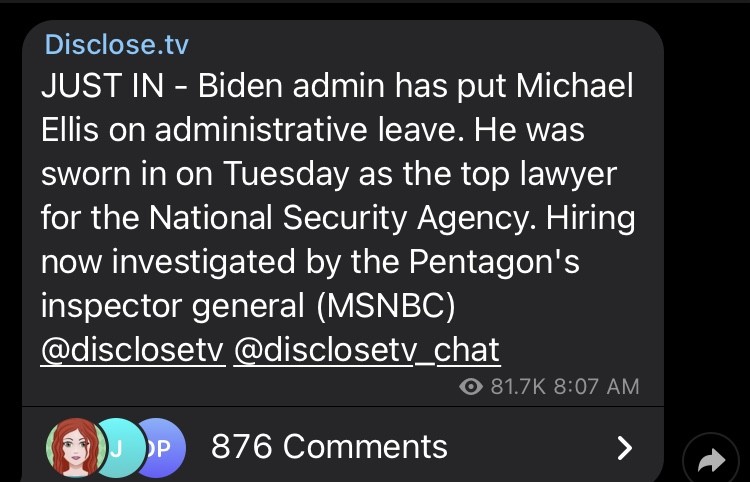The image size is (750, 482).
Task: Open the red-haired commenter avatar
Action: point(75,446)
